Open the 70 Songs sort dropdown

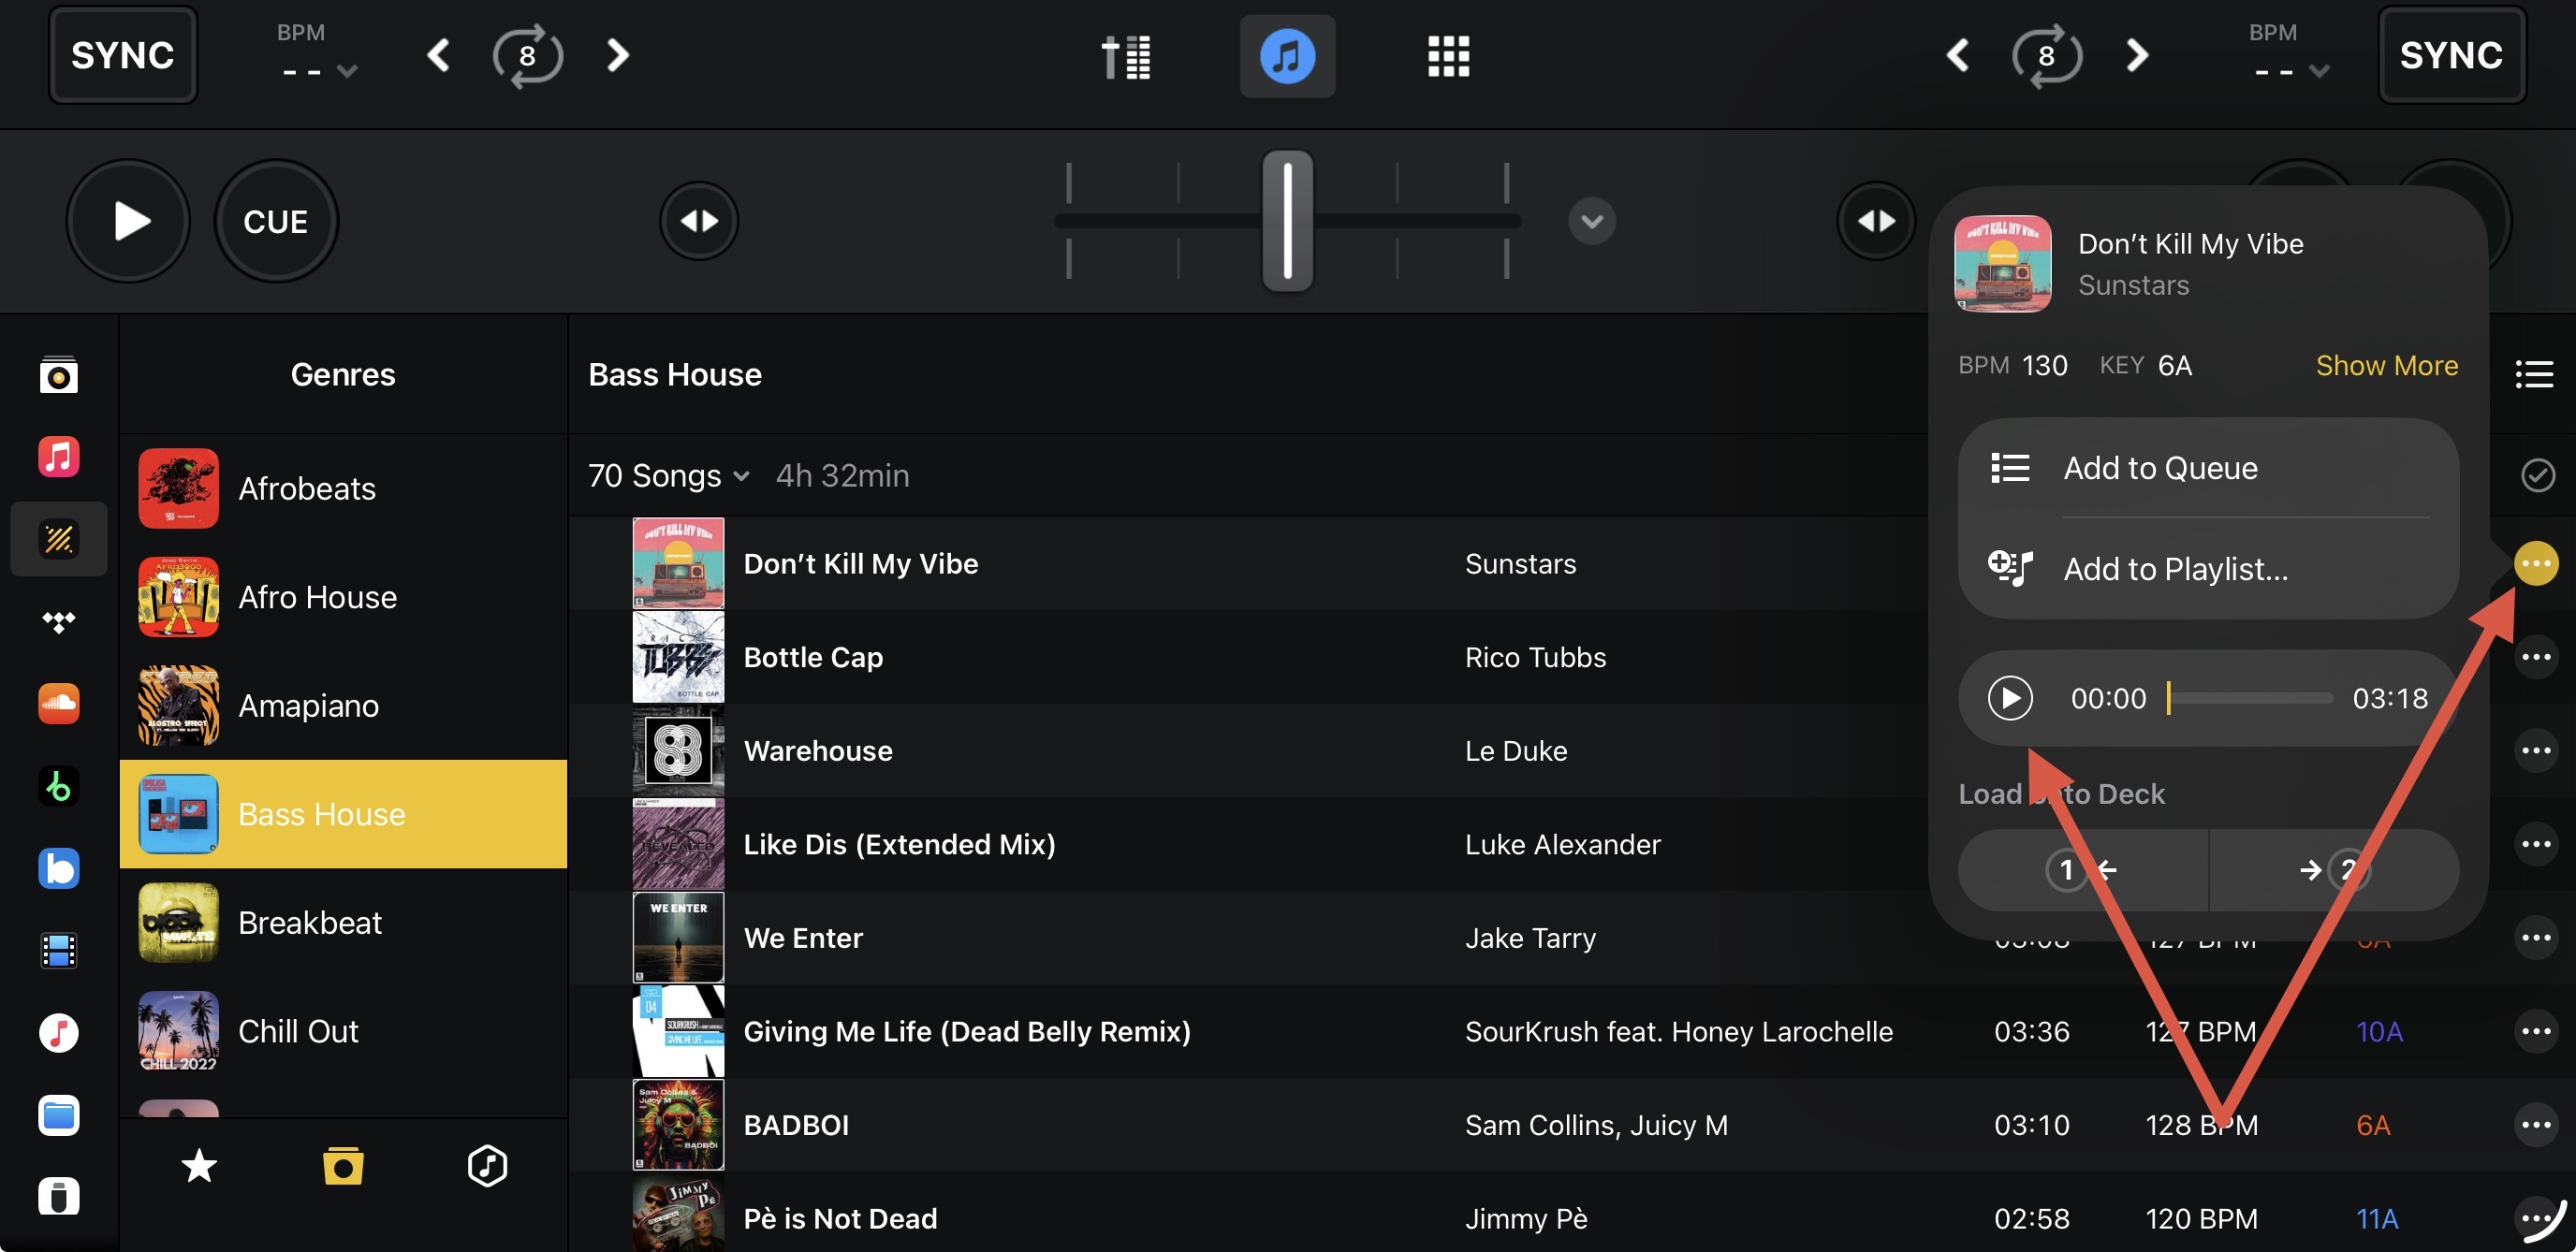pos(668,476)
